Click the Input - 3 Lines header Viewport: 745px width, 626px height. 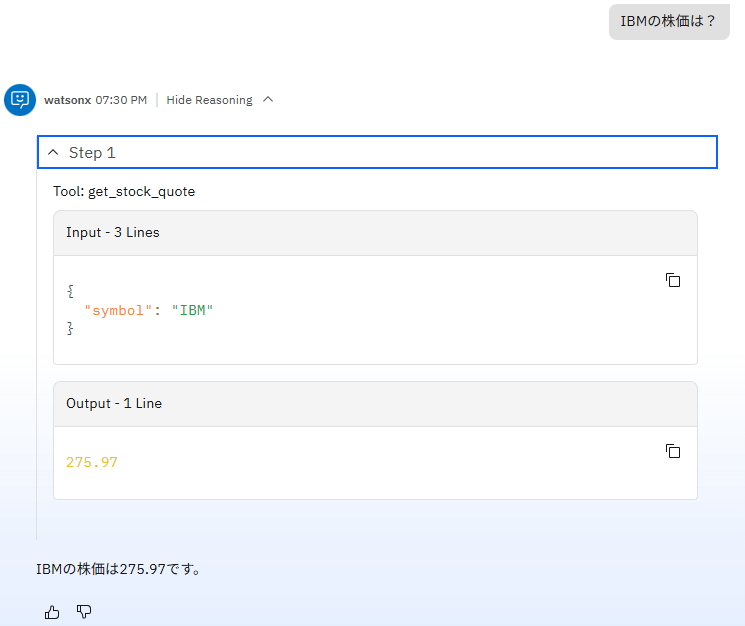113,232
